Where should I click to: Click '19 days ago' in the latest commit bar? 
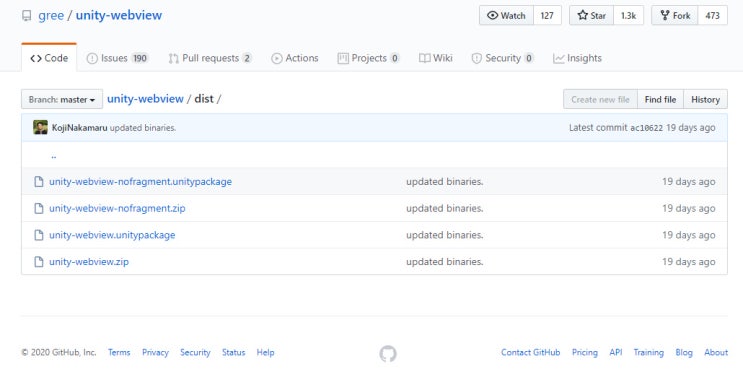pyautogui.click(x=690, y=128)
